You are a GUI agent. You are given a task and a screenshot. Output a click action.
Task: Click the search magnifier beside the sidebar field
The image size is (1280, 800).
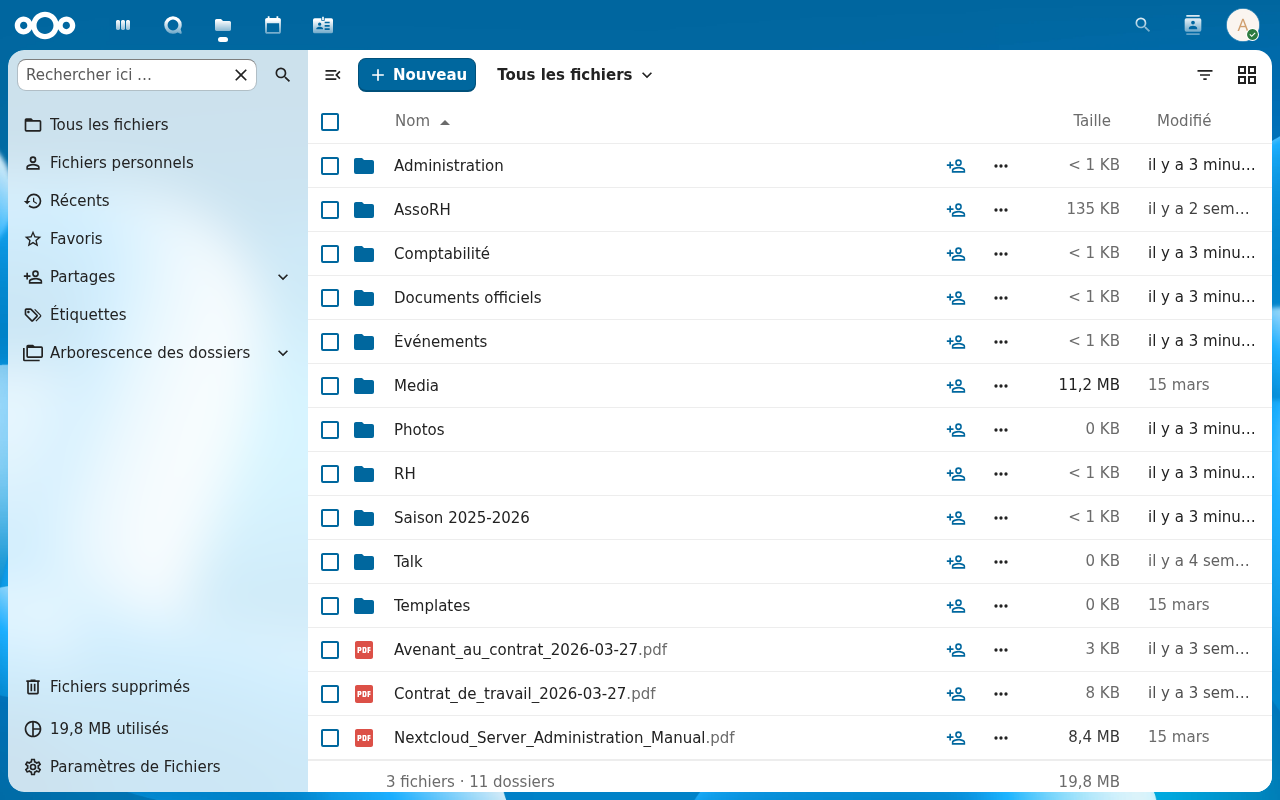(283, 75)
